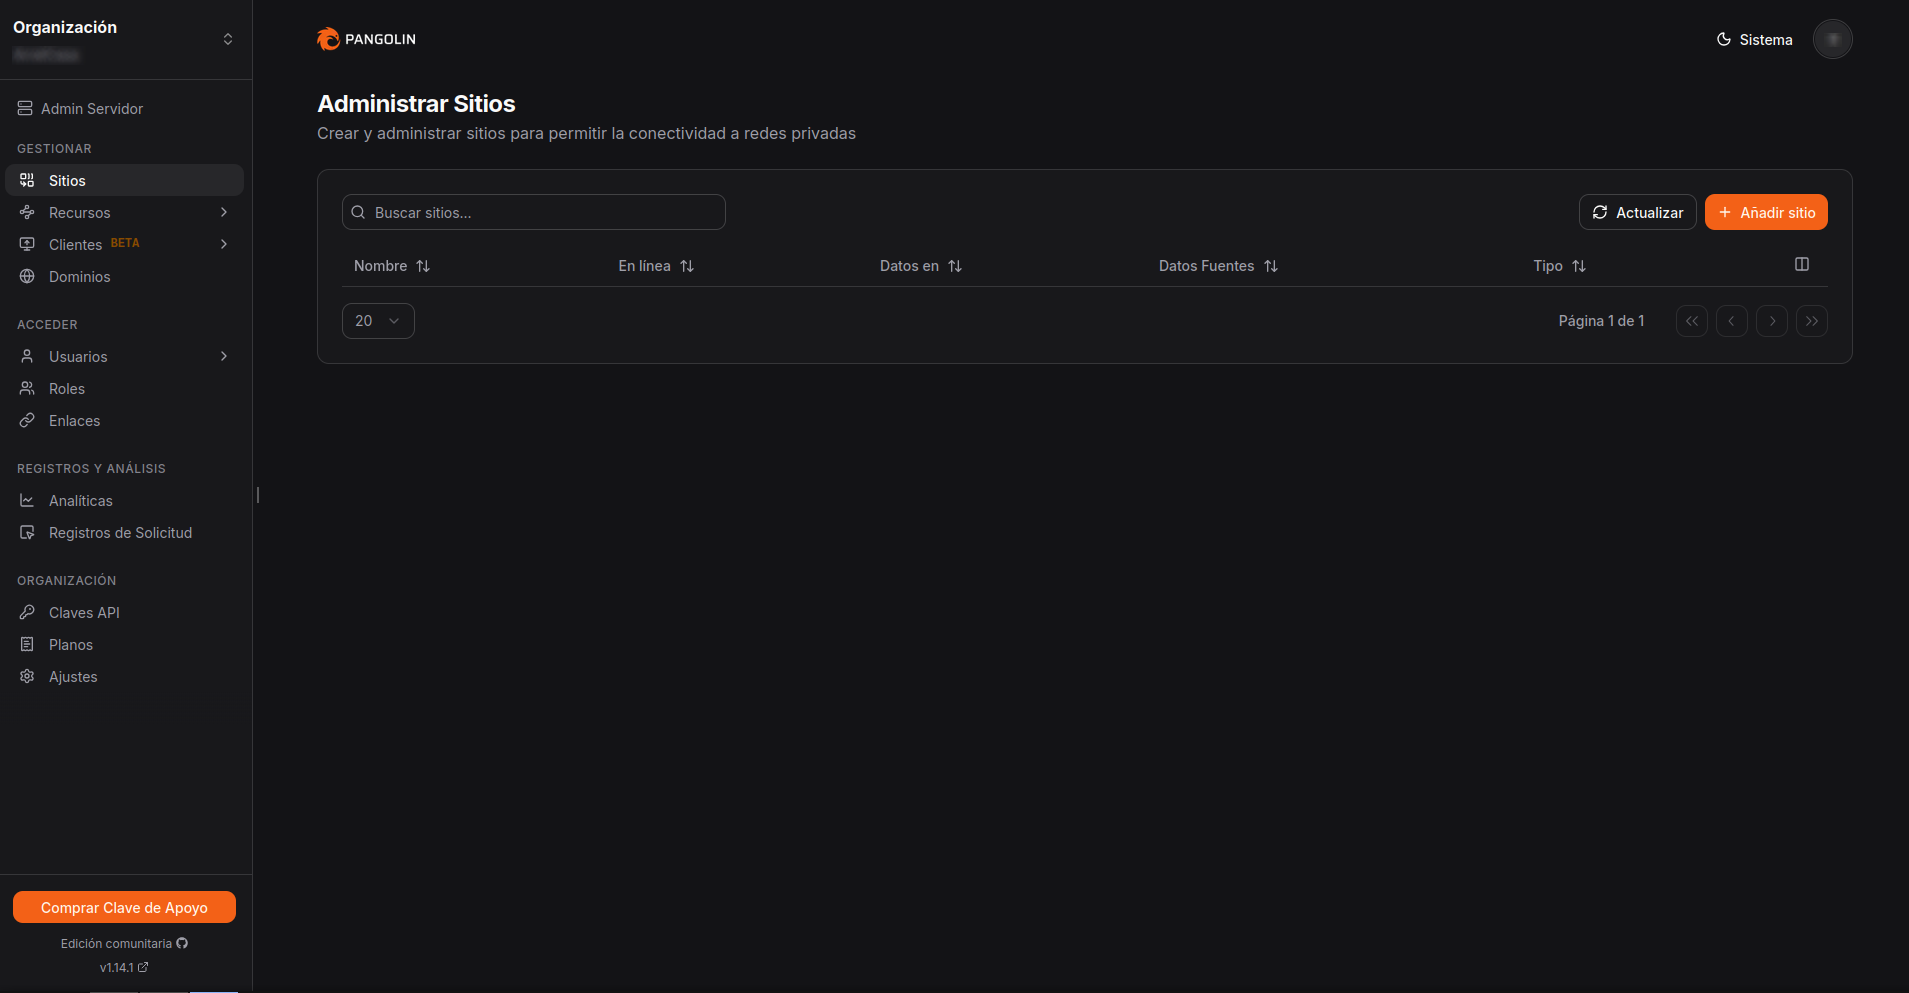Toggle the Sistema theme switcher
This screenshot has width=1909, height=993.
click(x=1755, y=40)
